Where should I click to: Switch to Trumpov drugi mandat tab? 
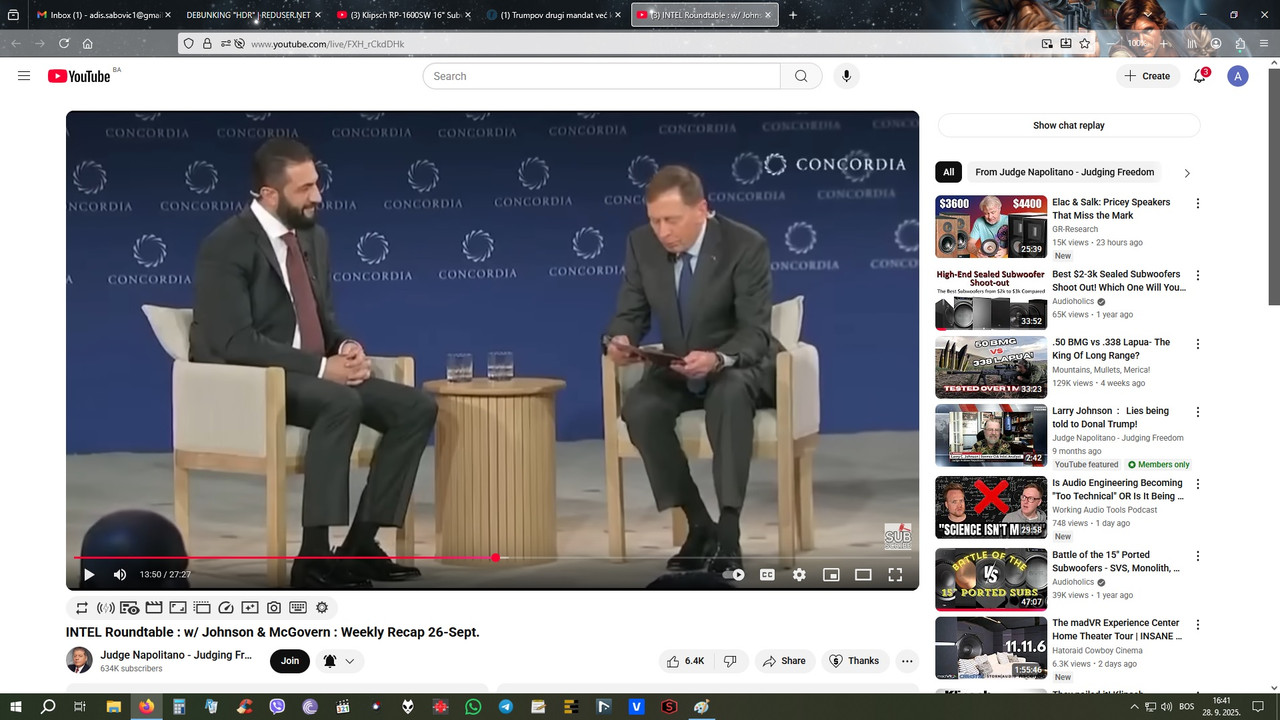[554, 15]
